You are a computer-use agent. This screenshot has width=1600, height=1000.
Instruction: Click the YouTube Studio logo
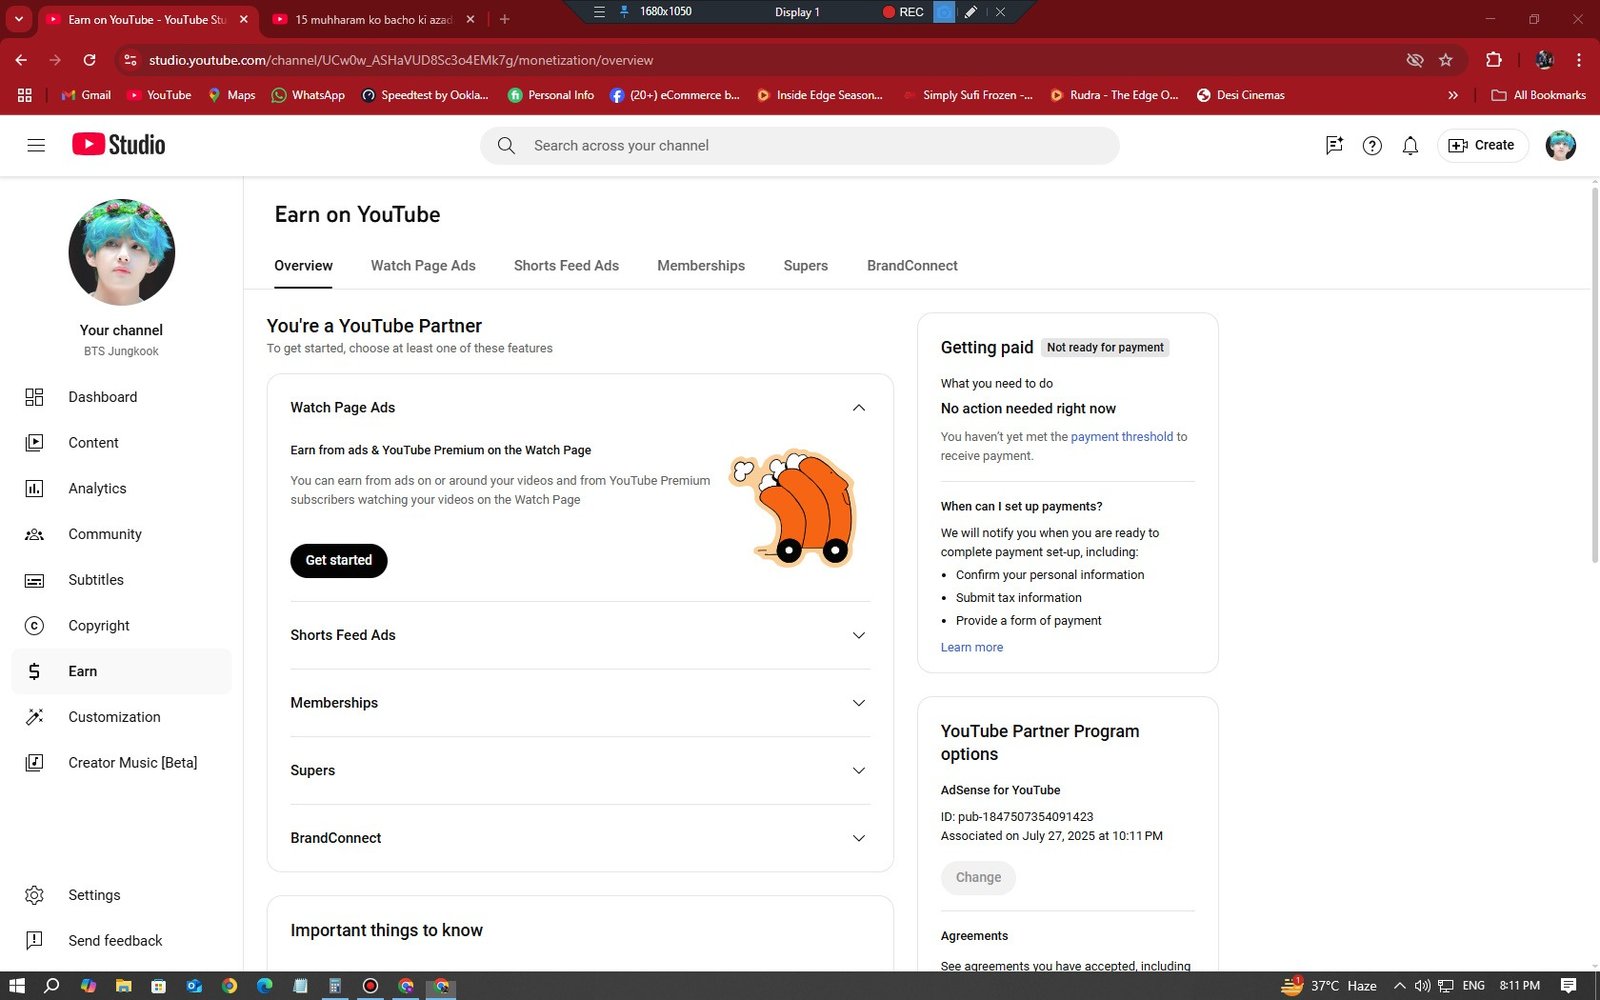[x=118, y=145]
